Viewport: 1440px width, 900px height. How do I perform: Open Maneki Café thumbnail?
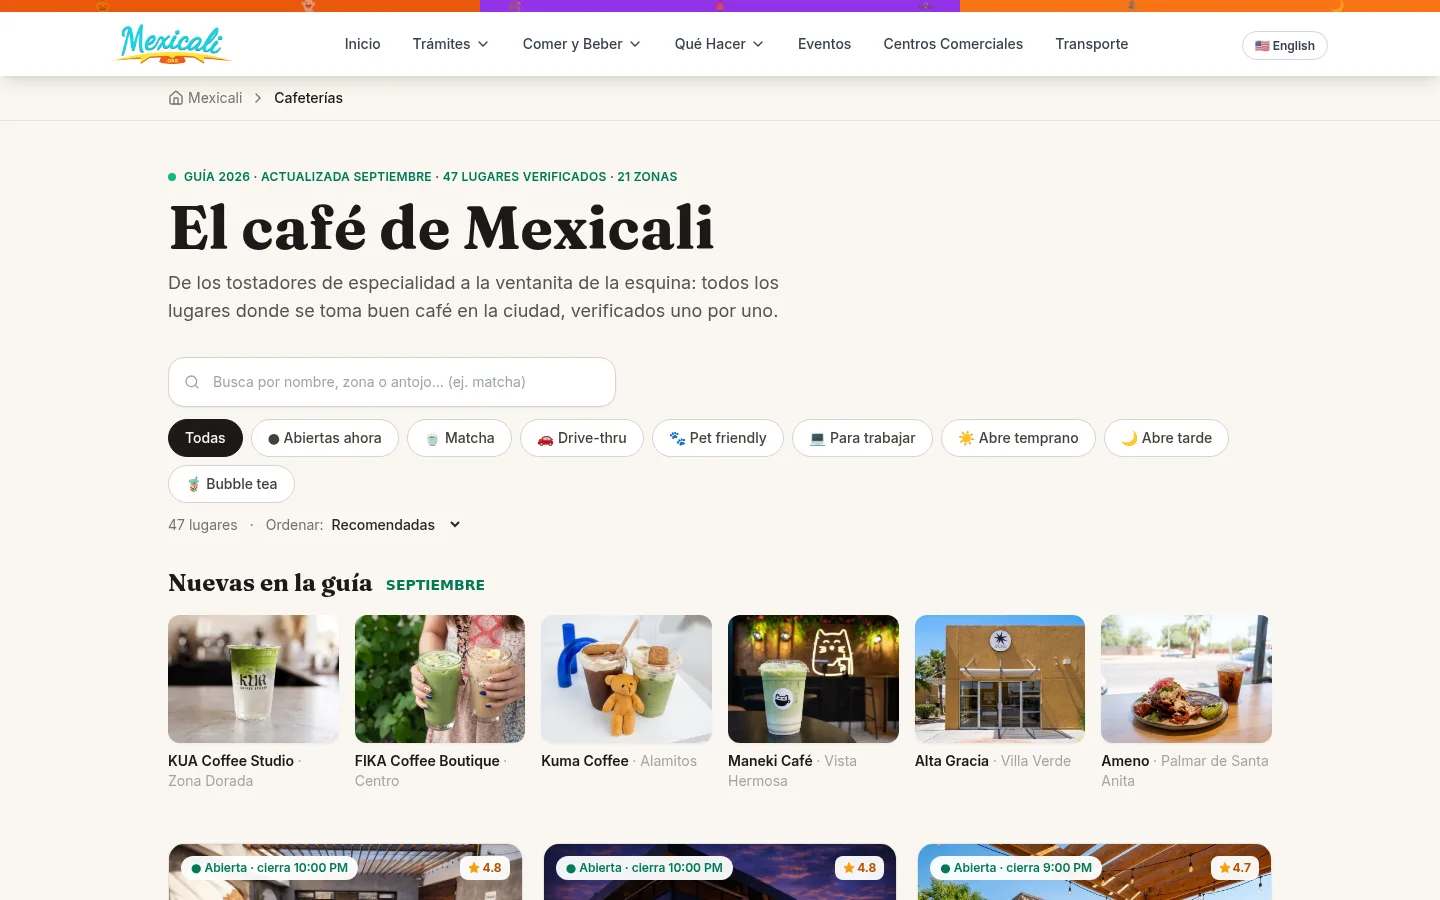pos(813,679)
